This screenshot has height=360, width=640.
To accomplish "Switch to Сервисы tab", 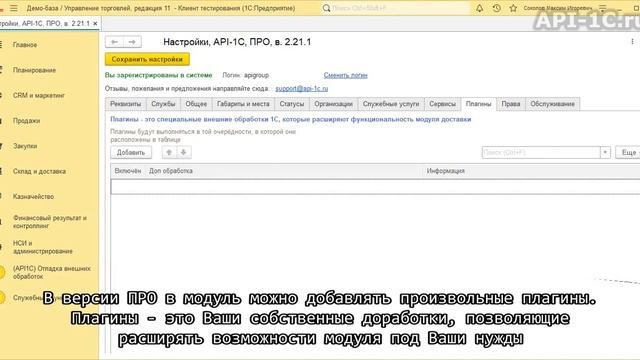I will coord(442,104).
